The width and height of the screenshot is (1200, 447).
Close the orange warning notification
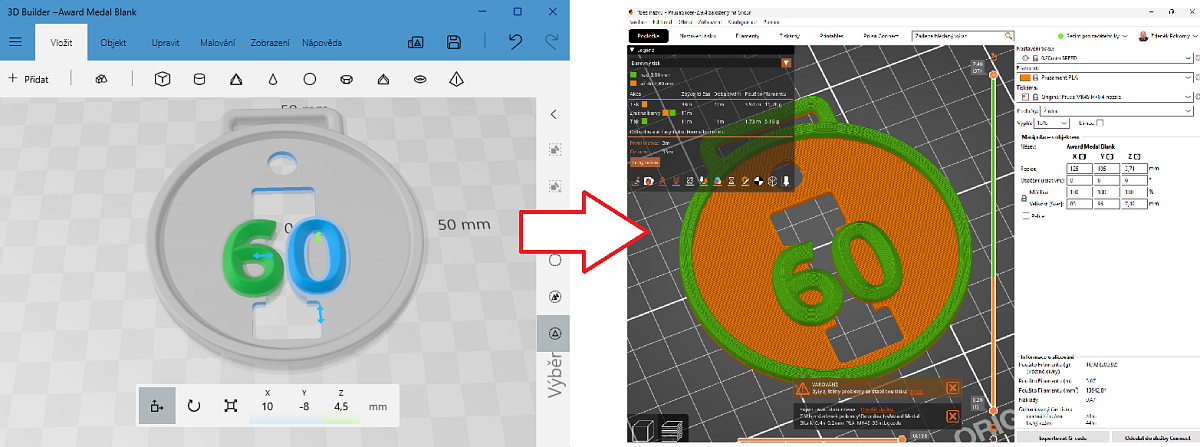(x=952, y=388)
